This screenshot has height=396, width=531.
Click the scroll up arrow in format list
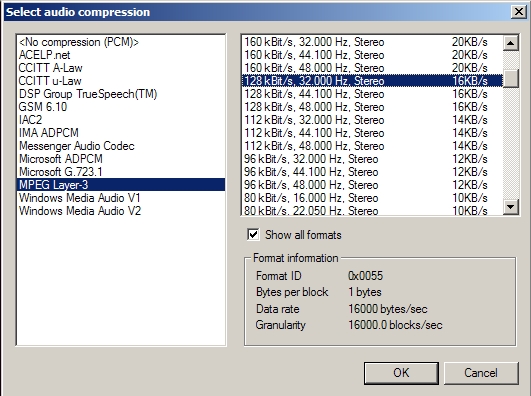pyautogui.click(x=511, y=43)
